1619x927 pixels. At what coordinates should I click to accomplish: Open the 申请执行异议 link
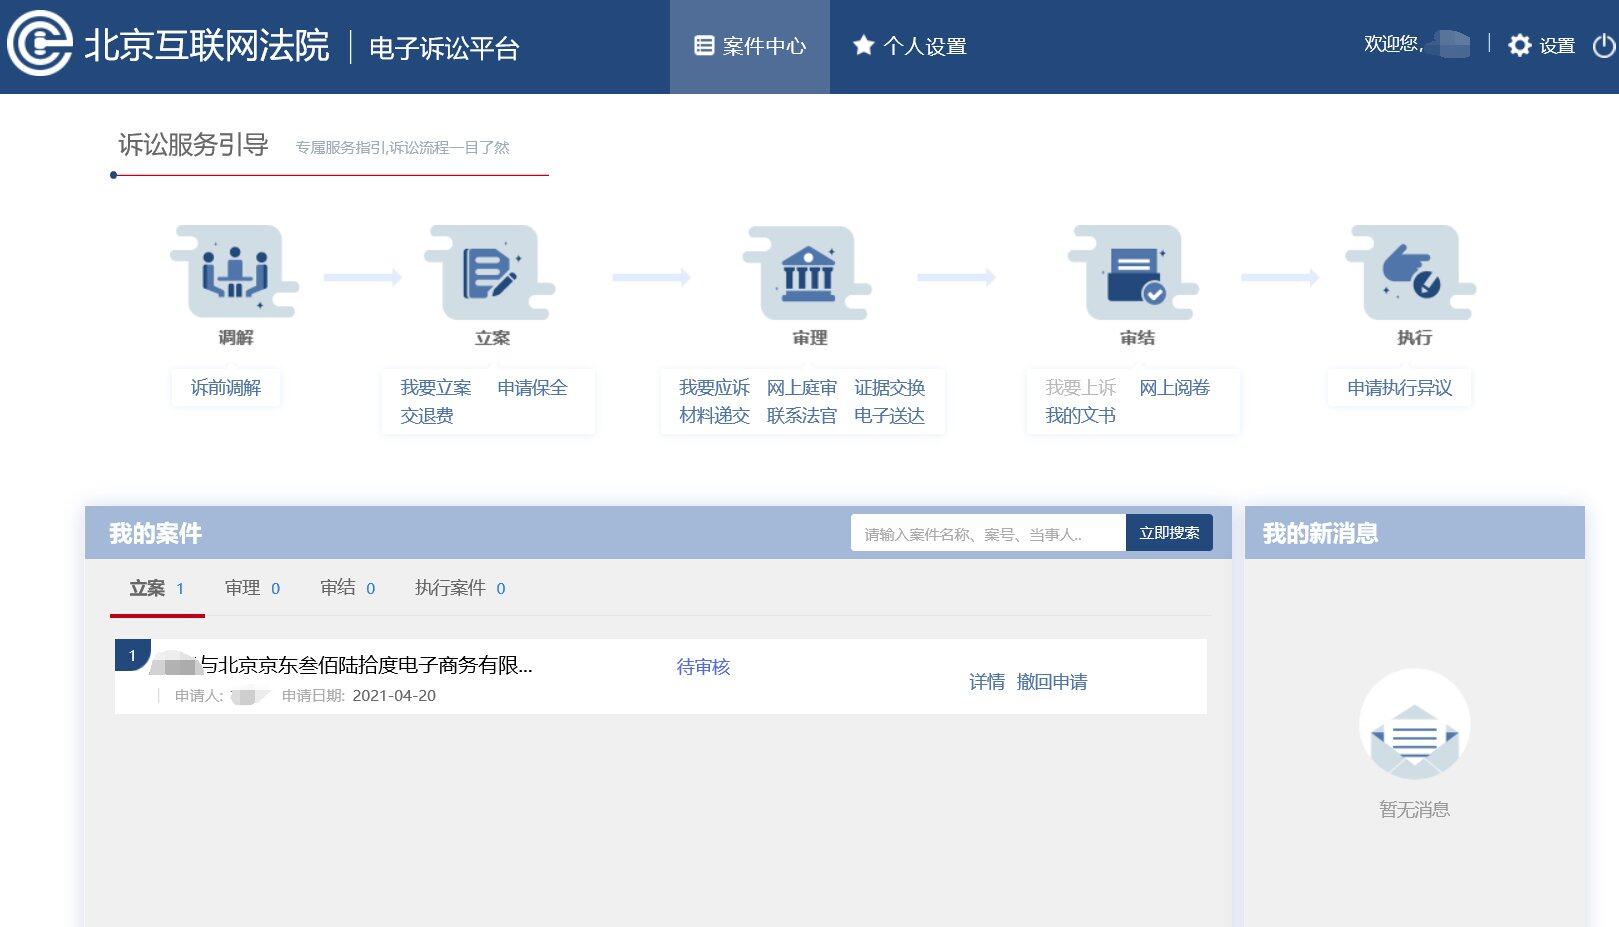click(1399, 388)
